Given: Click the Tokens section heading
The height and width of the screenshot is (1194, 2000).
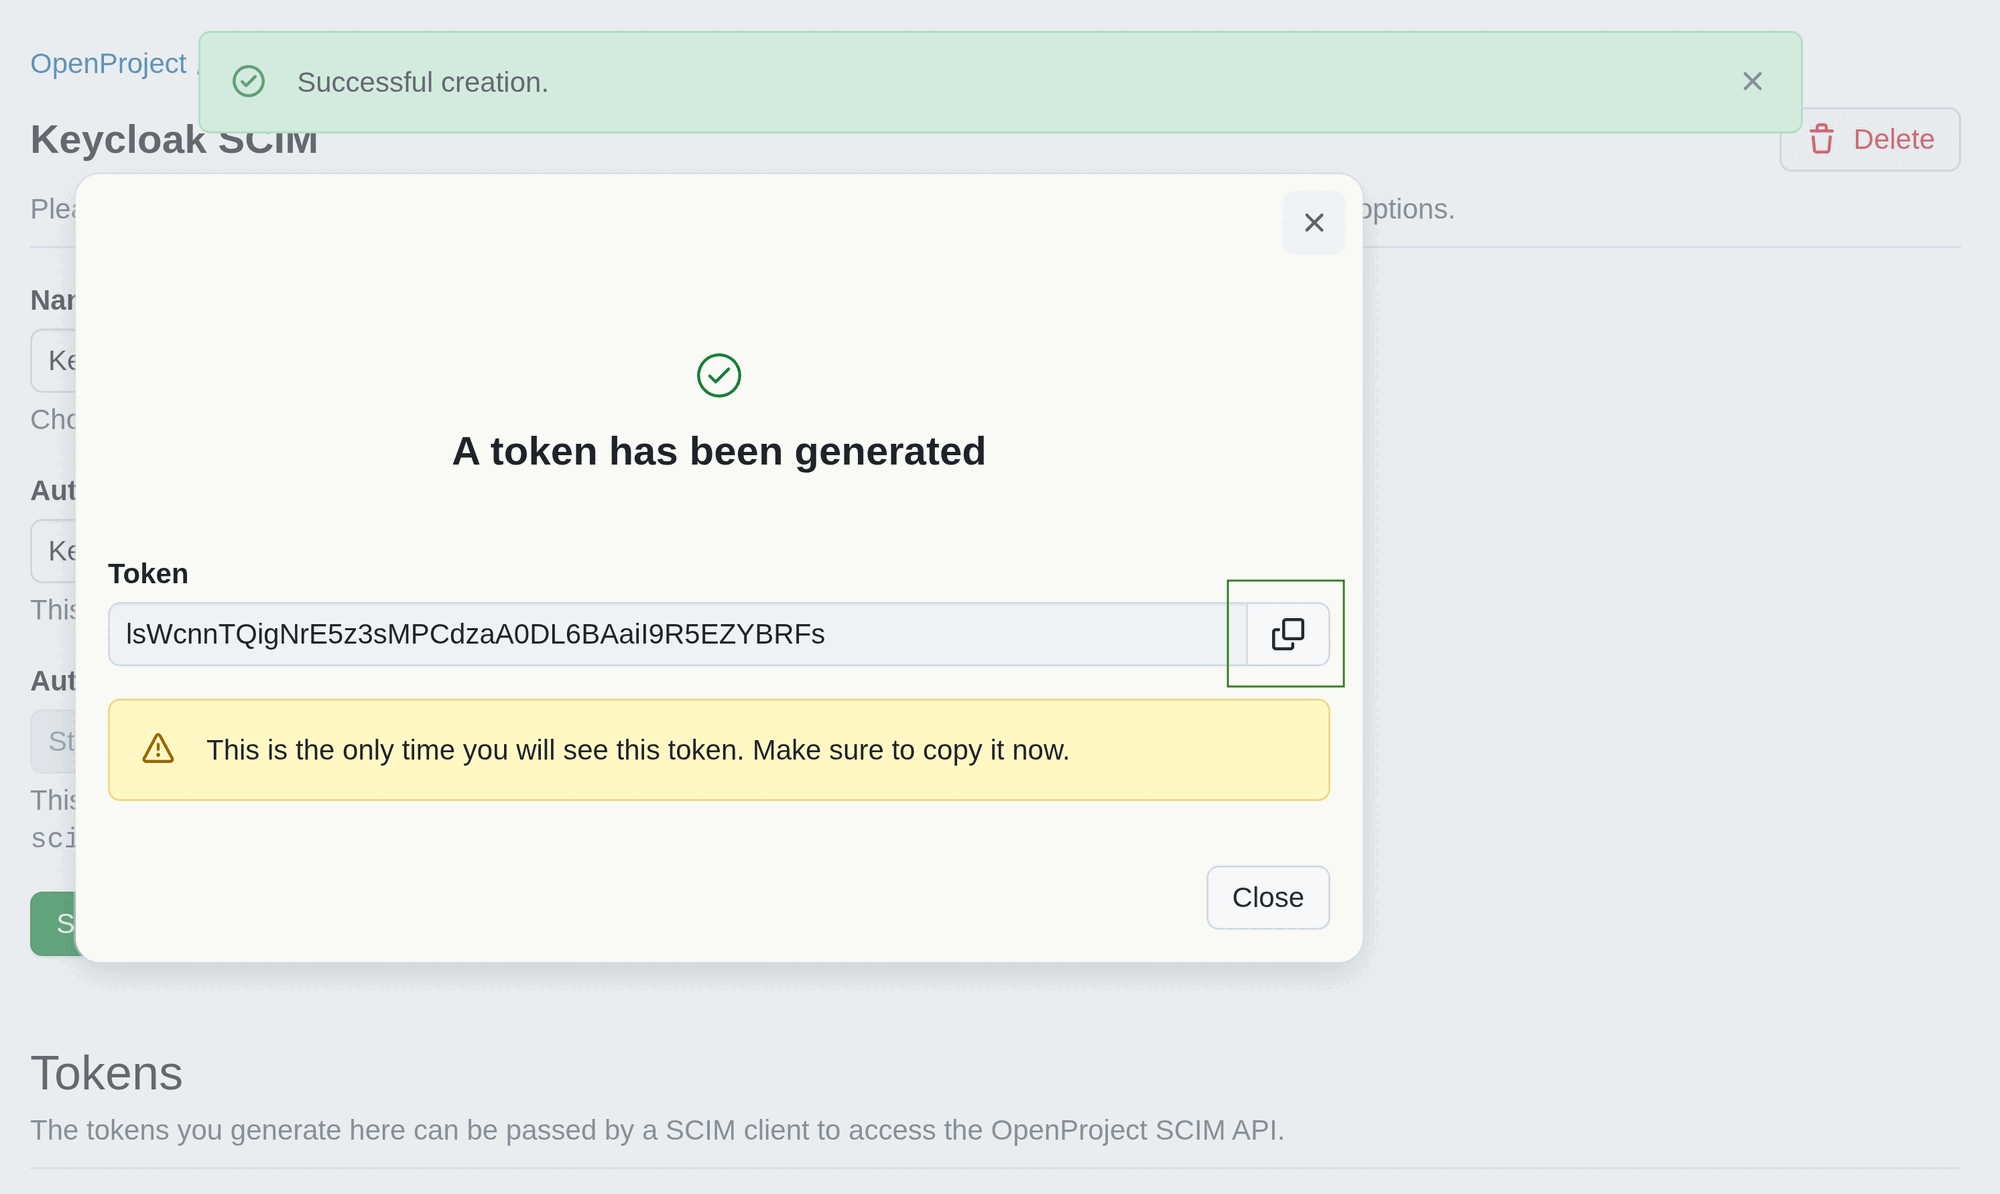Looking at the screenshot, I should click(107, 1071).
